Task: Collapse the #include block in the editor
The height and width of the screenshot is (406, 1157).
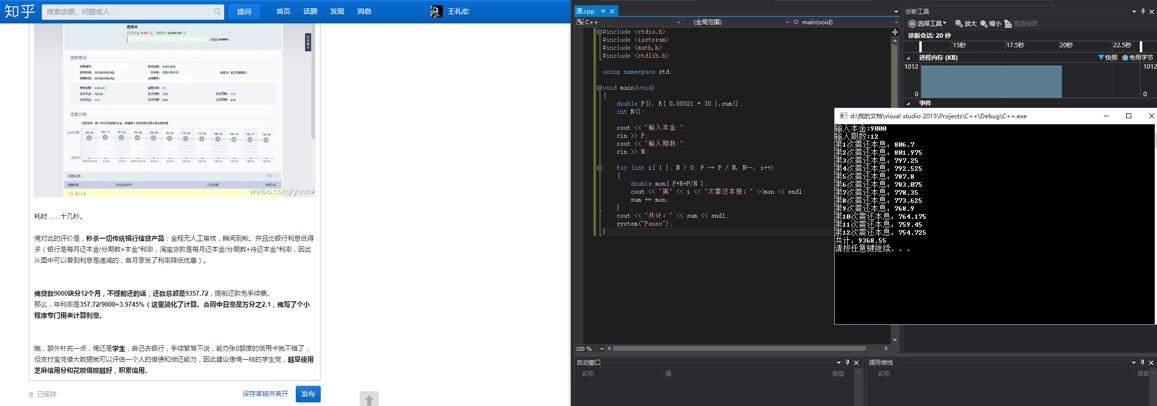Action: [x=598, y=32]
